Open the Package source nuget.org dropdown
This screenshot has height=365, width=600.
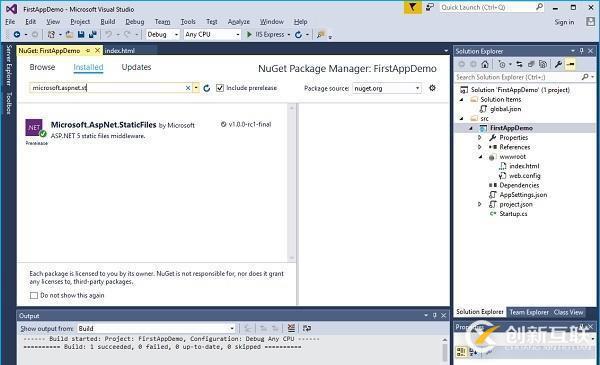click(x=387, y=88)
